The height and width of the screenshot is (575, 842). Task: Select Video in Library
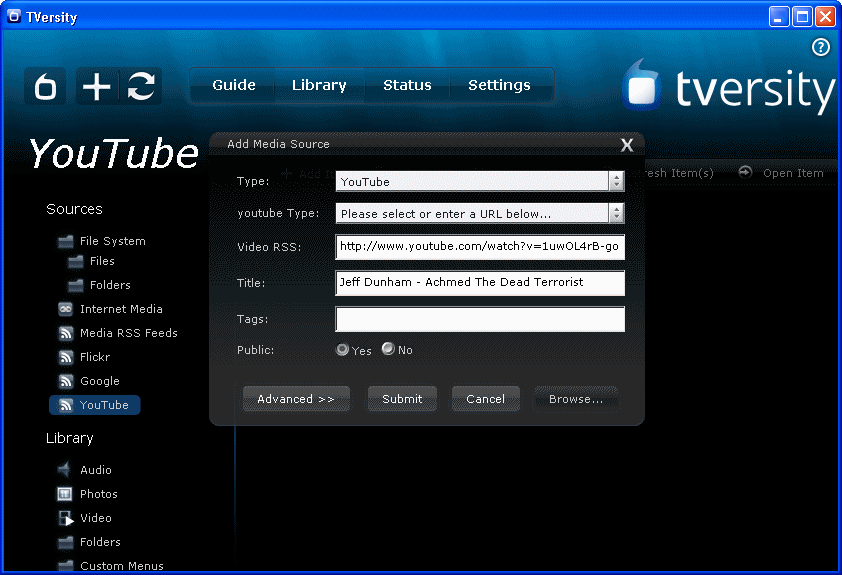pos(96,518)
